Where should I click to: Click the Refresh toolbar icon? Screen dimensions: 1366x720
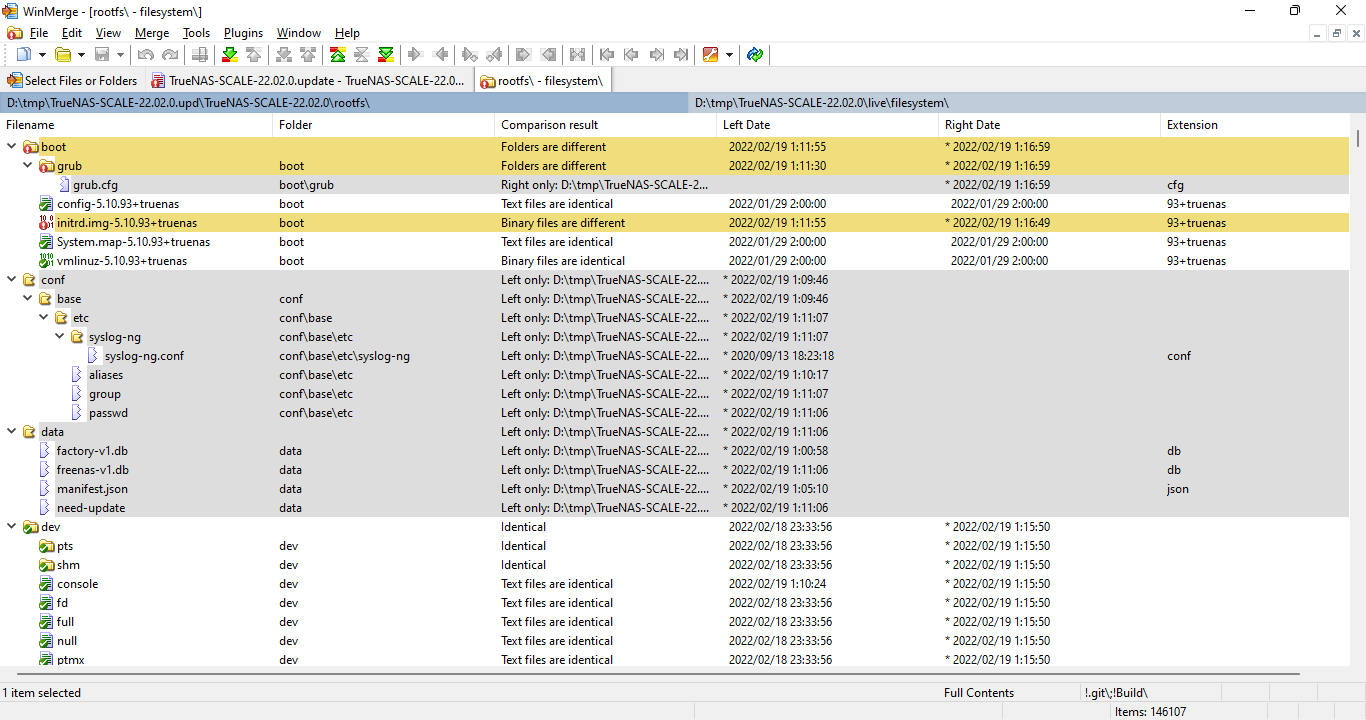pyautogui.click(x=754, y=54)
